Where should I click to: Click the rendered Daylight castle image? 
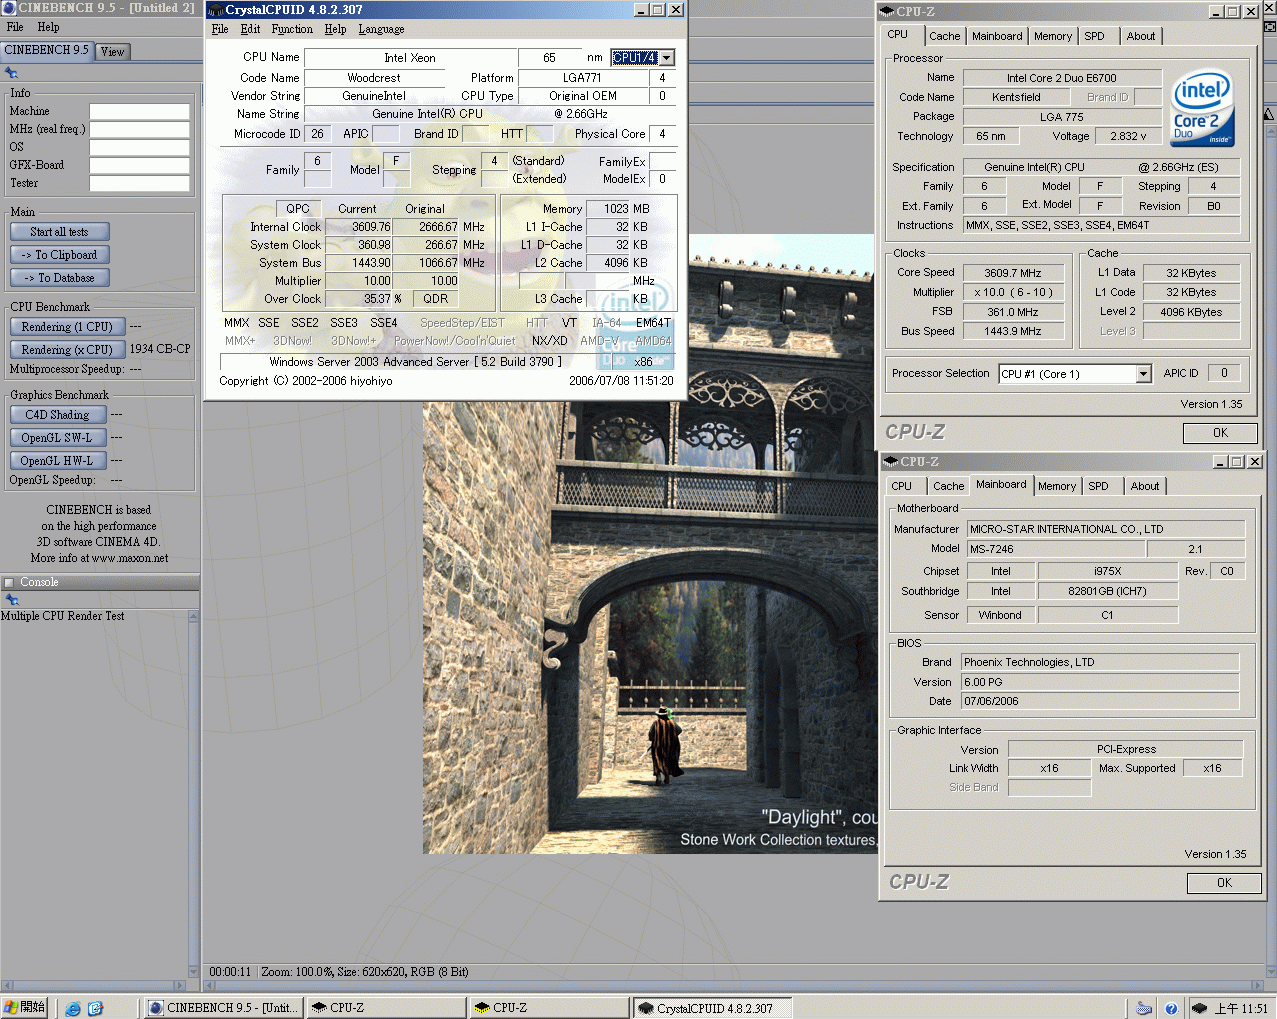tap(648, 544)
